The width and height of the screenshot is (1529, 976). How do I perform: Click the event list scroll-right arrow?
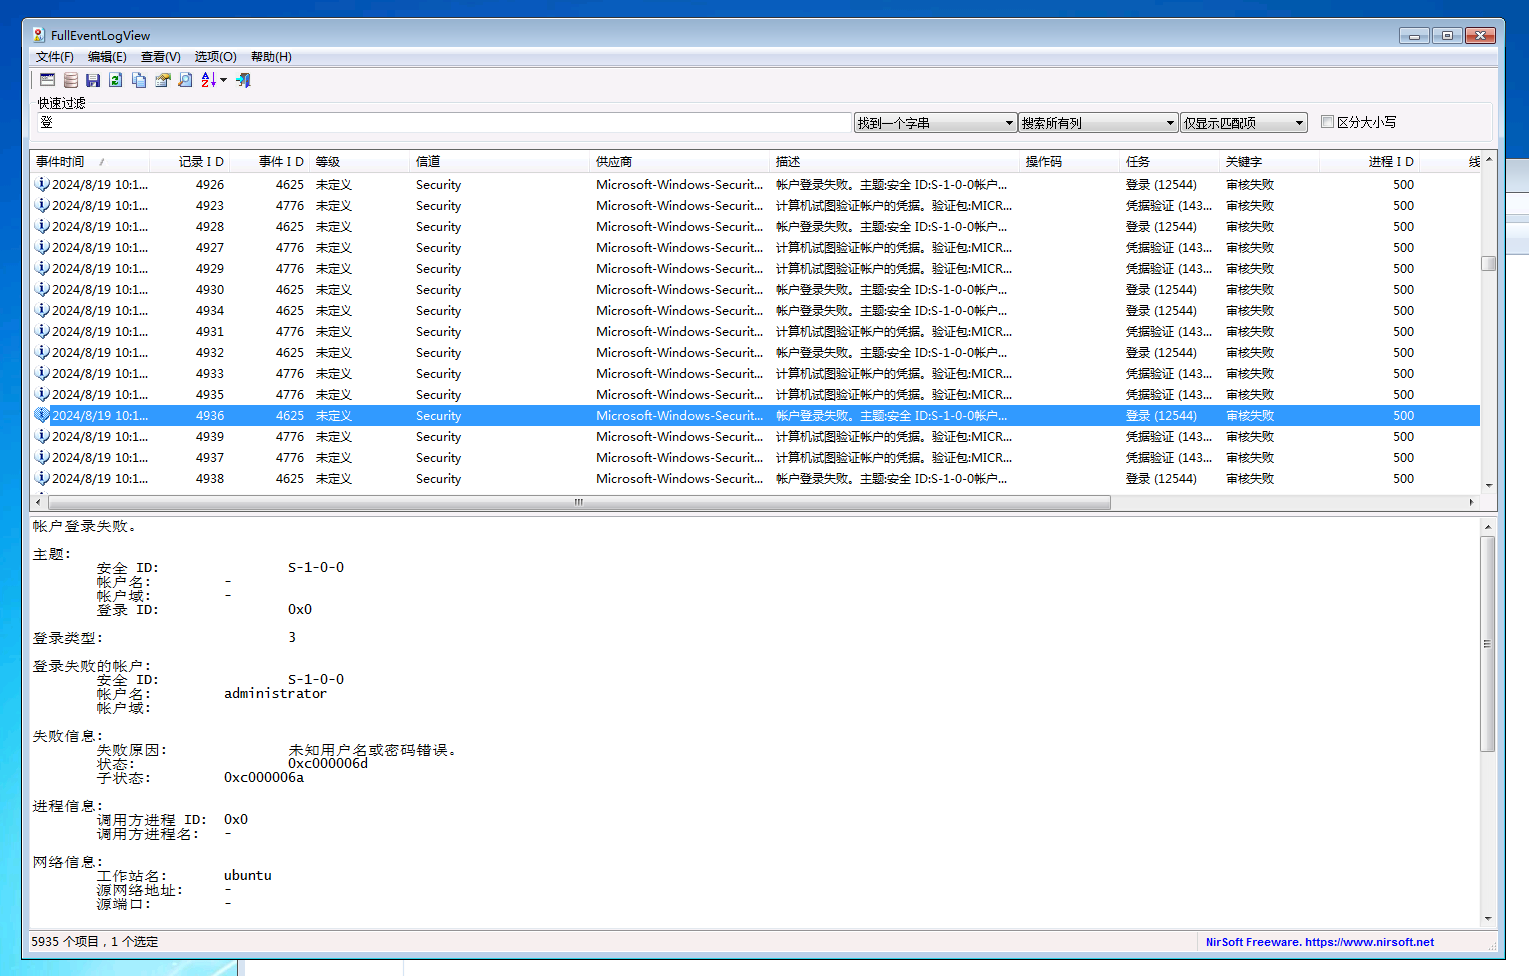point(1471,502)
